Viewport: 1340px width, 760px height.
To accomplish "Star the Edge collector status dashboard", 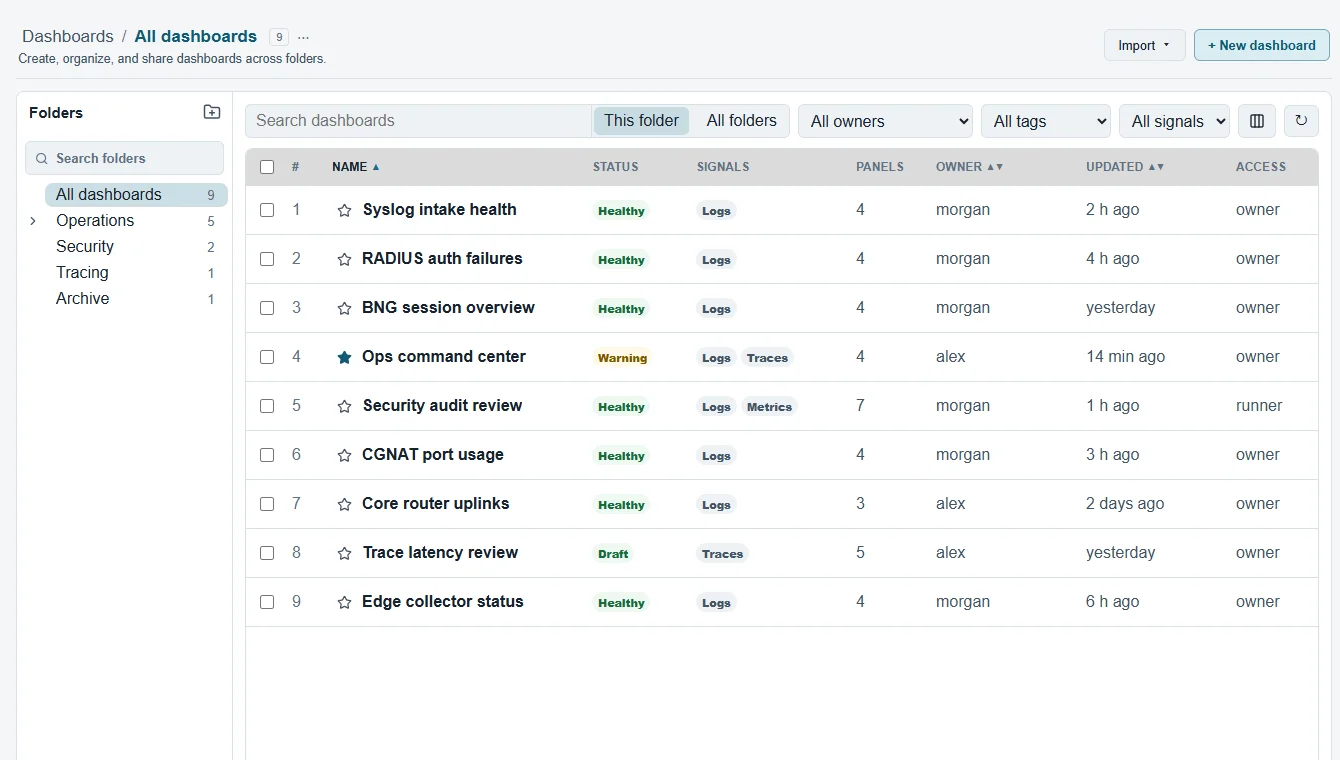I will tap(344, 602).
